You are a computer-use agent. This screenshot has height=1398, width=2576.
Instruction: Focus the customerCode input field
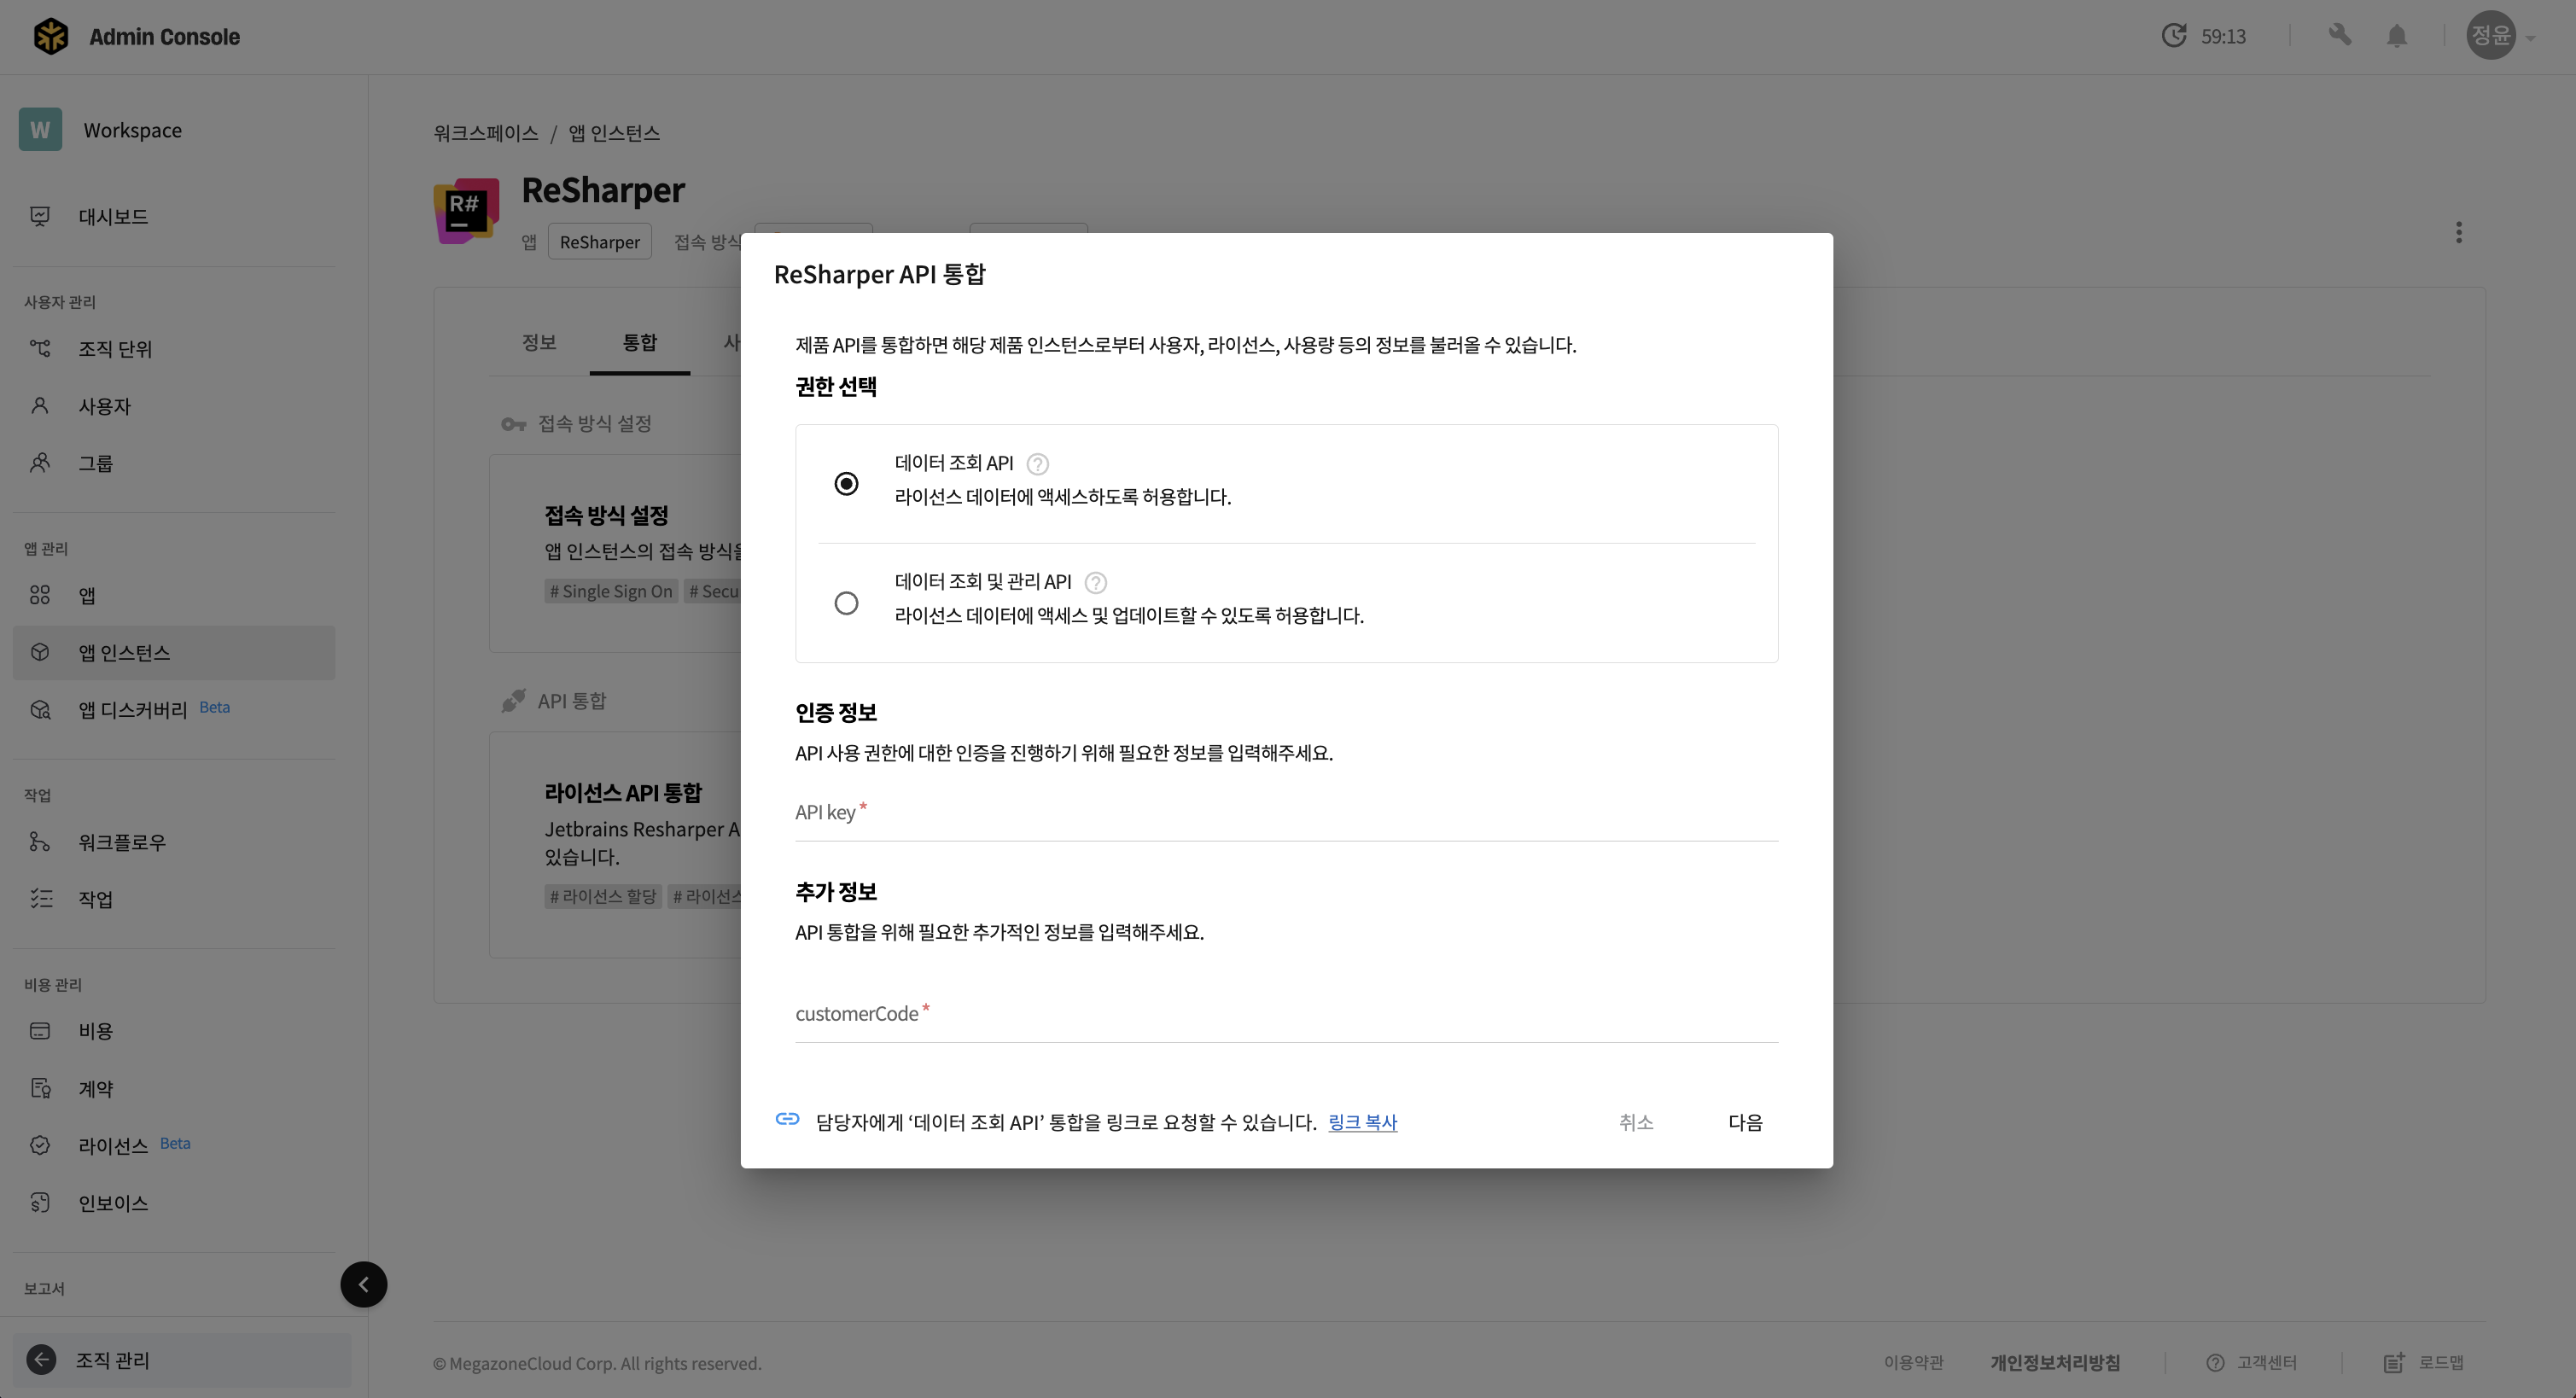1286,1014
